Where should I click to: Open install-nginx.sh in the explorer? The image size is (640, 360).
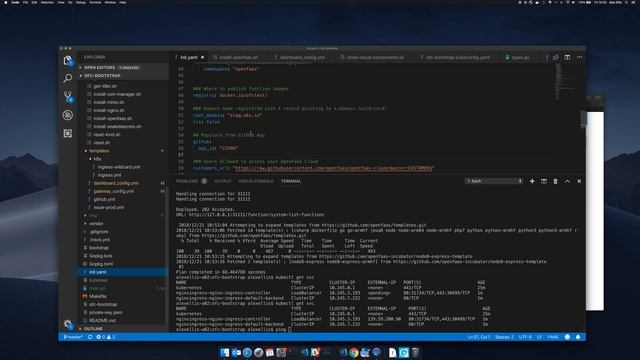point(109,110)
